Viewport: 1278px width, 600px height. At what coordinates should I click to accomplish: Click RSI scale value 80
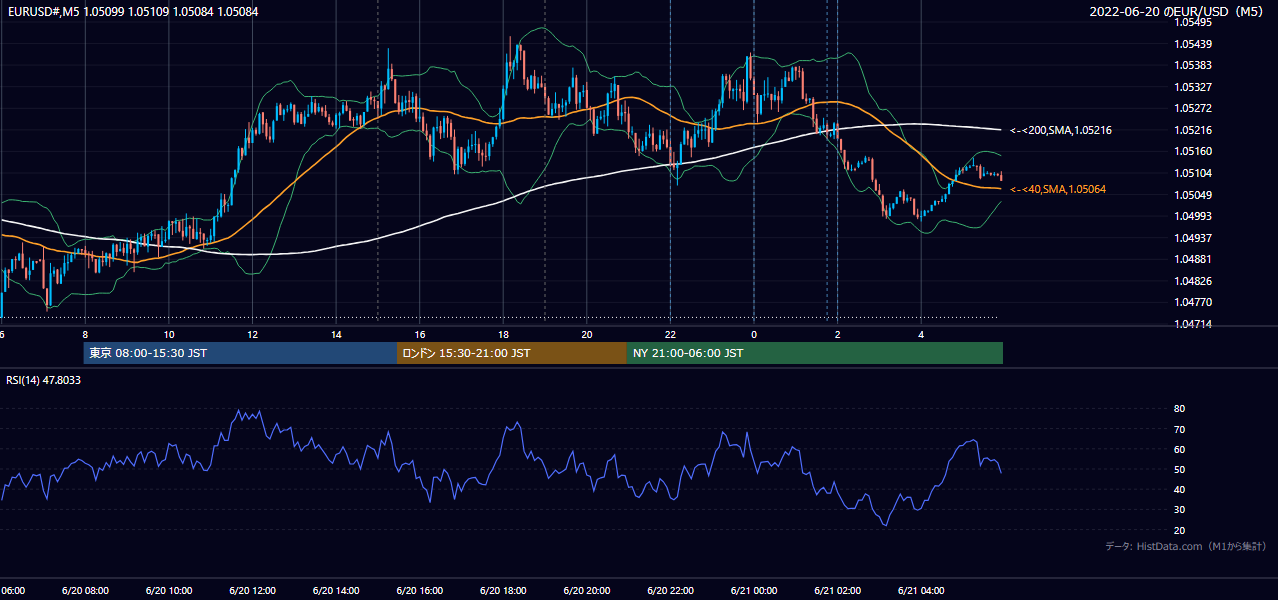click(x=1179, y=409)
